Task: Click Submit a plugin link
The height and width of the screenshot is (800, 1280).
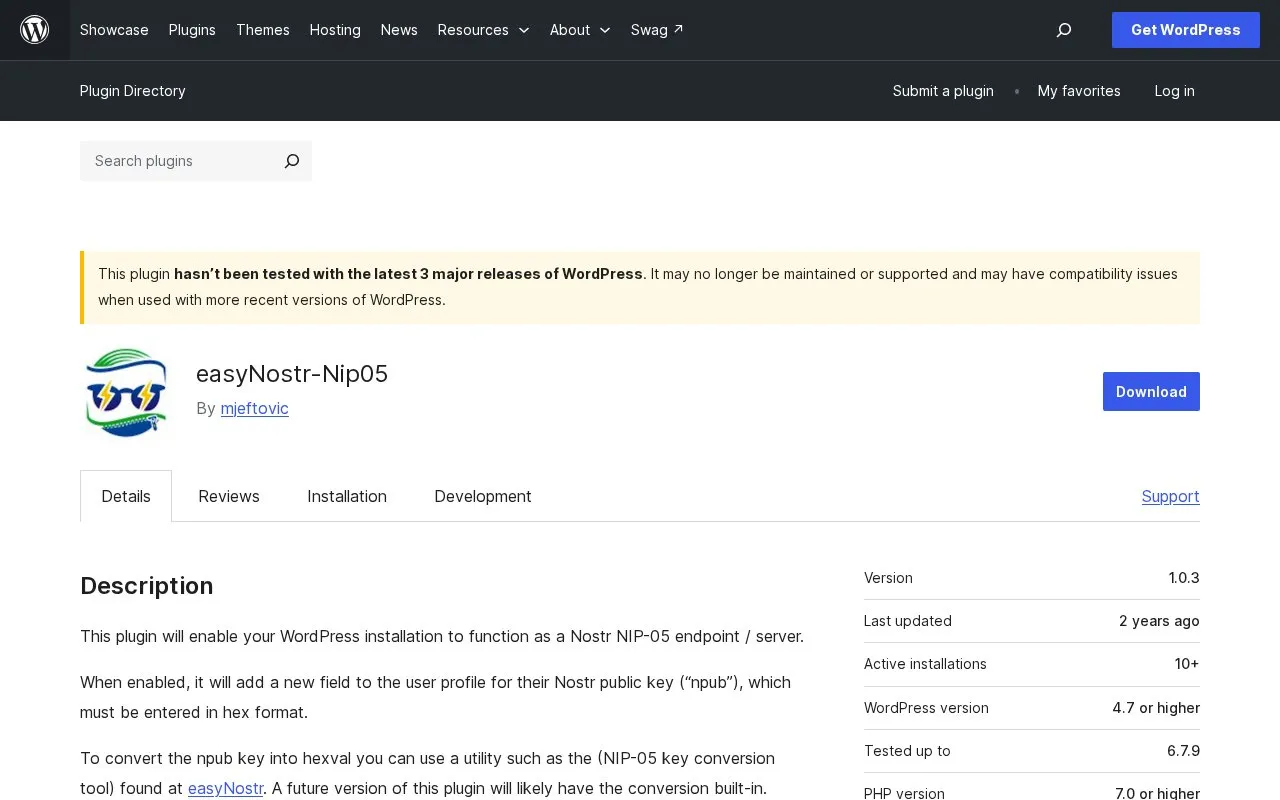Action: tap(943, 91)
